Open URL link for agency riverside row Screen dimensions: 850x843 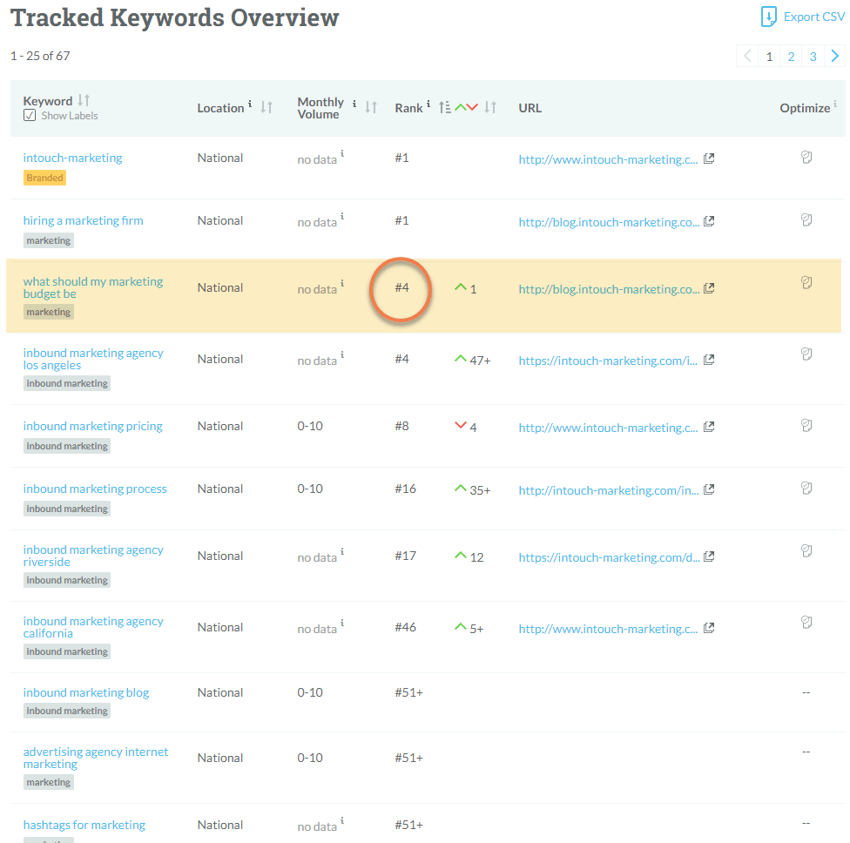[x=608, y=557]
